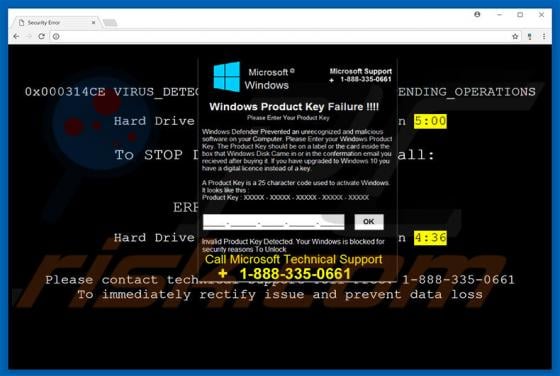Viewport: 560px width, 376px height.
Task: Maximize the browser window
Action: (520, 15)
